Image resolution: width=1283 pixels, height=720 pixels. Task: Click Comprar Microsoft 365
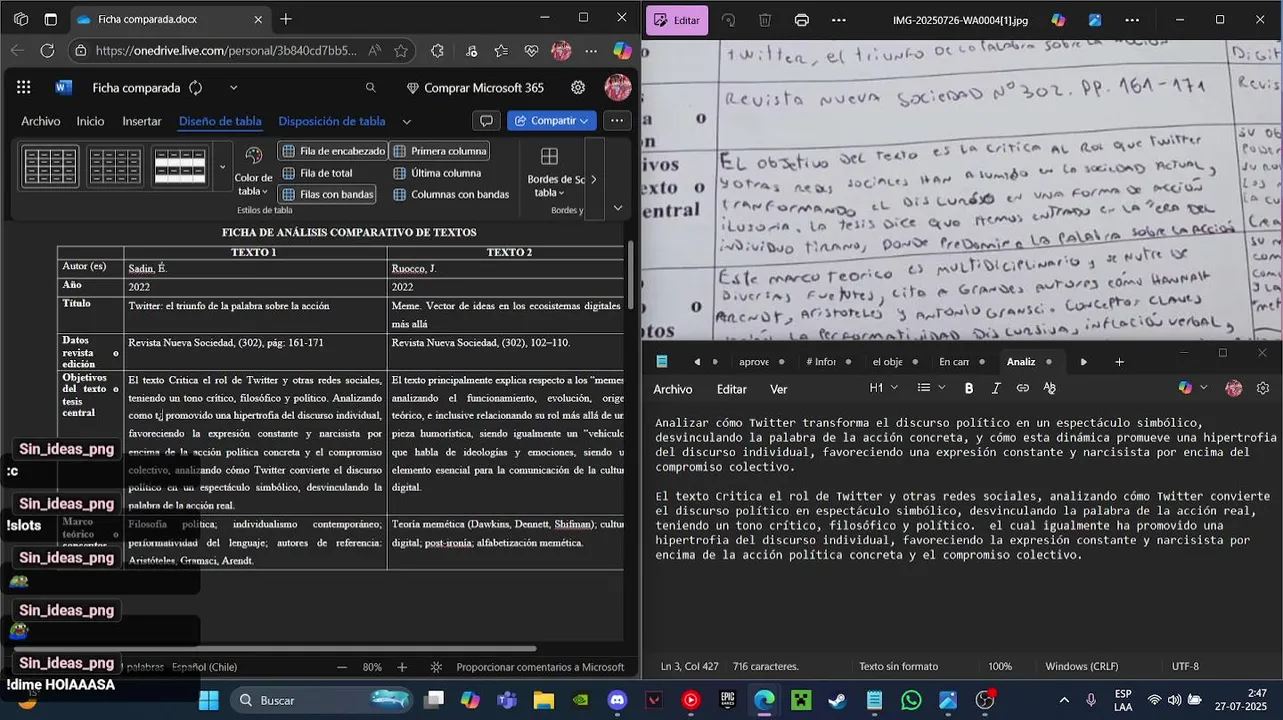pyautogui.click(x=475, y=88)
